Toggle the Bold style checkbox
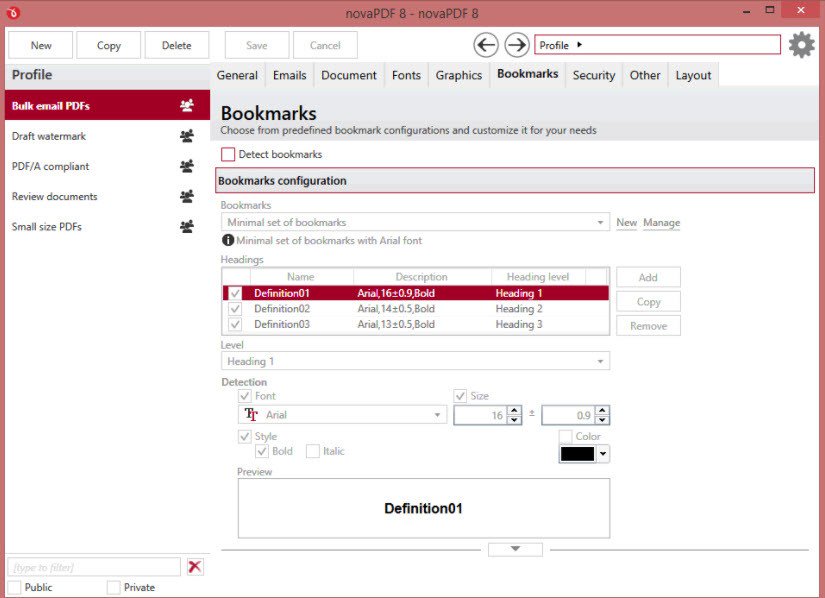Viewport: 825px width, 598px height. pos(262,451)
